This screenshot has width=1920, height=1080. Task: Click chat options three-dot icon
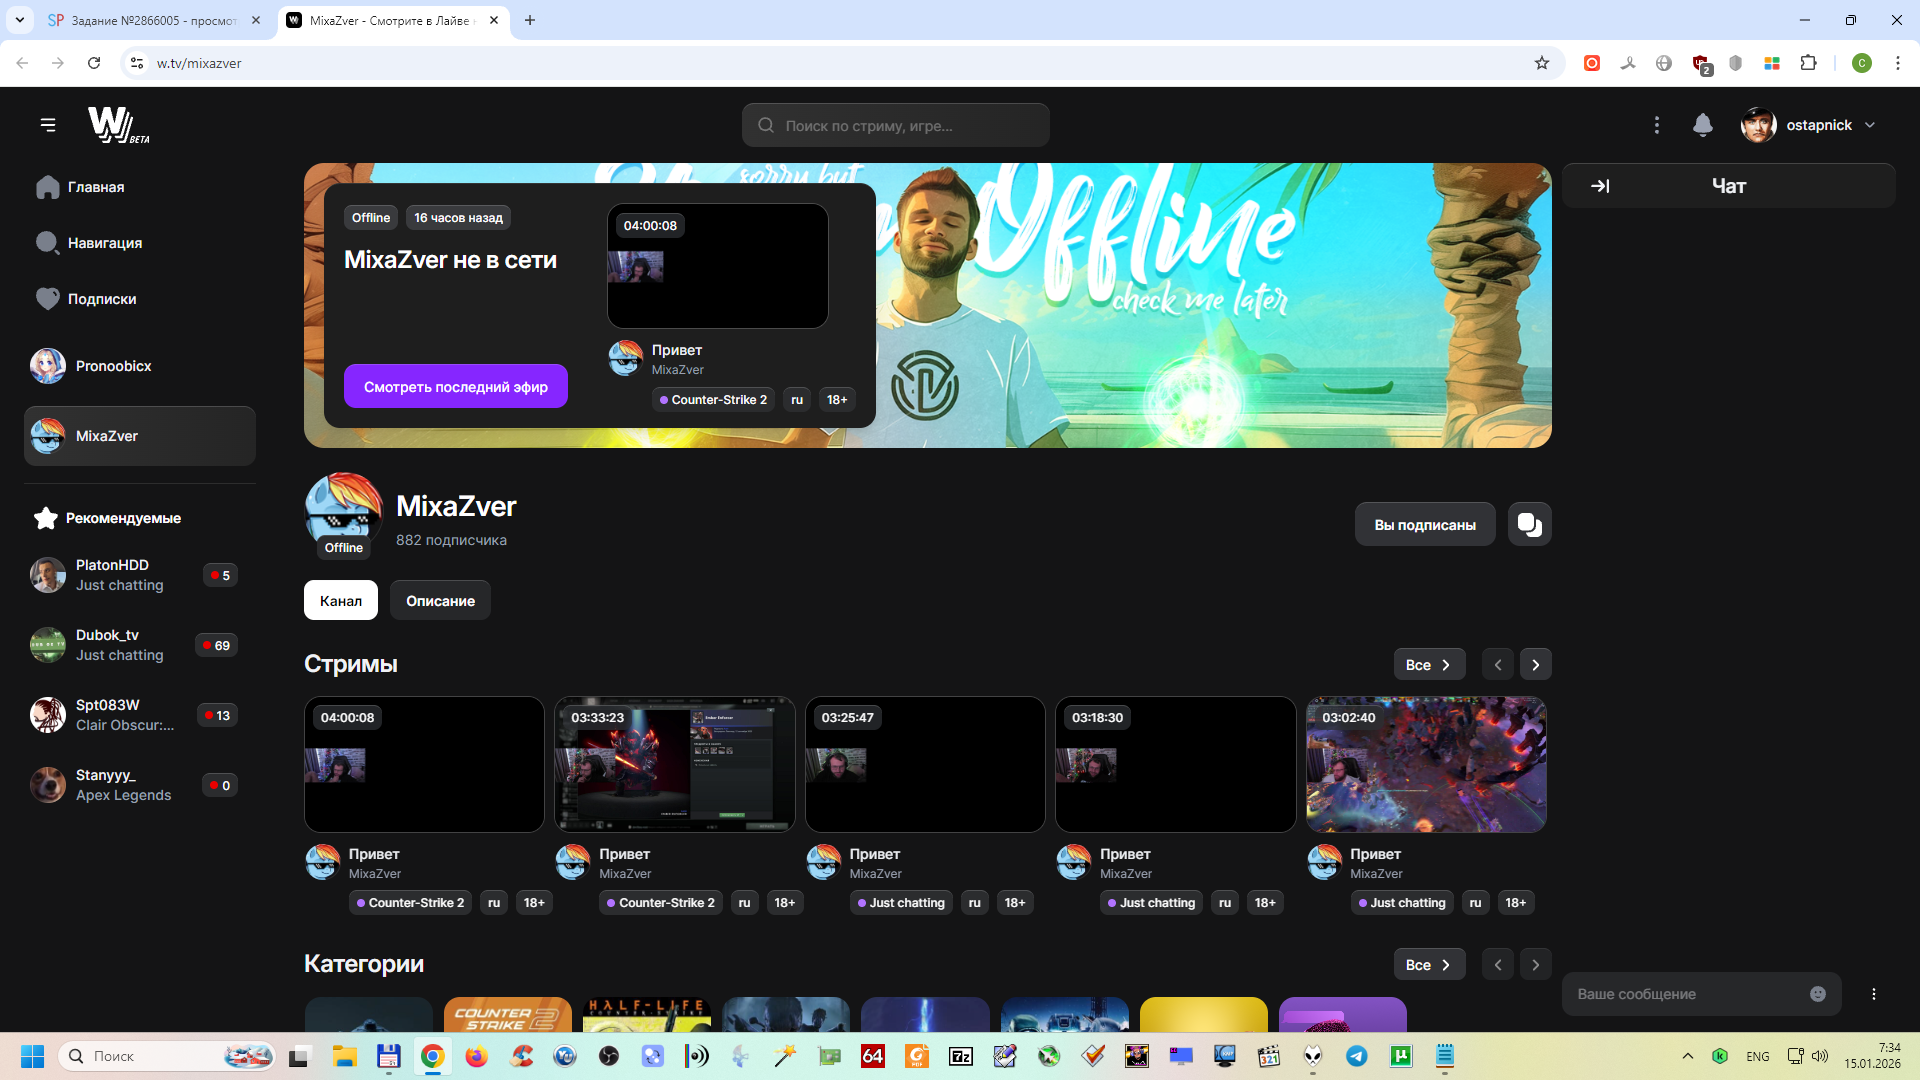(1873, 994)
